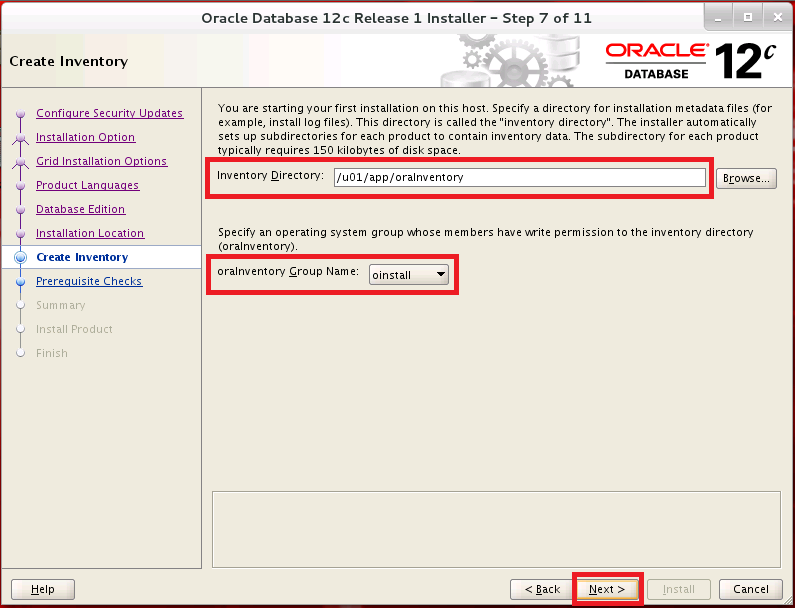Click the Database Edition bullet icon
The height and width of the screenshot is (608, 796).
pos(20,210)
